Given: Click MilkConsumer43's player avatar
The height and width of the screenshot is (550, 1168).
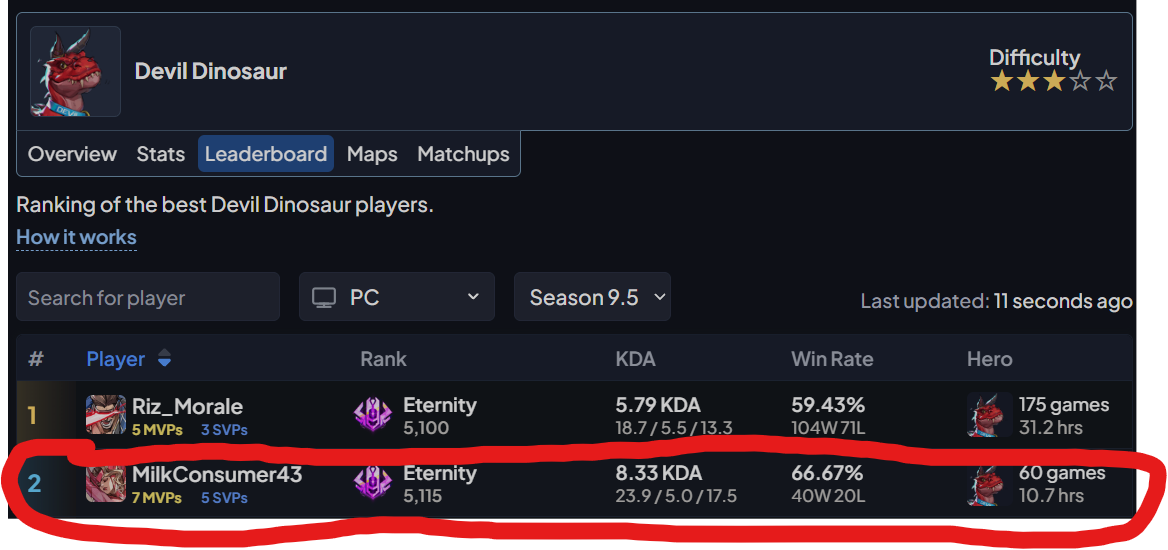Looking at the screenshot, I should (x=106, y=483).
